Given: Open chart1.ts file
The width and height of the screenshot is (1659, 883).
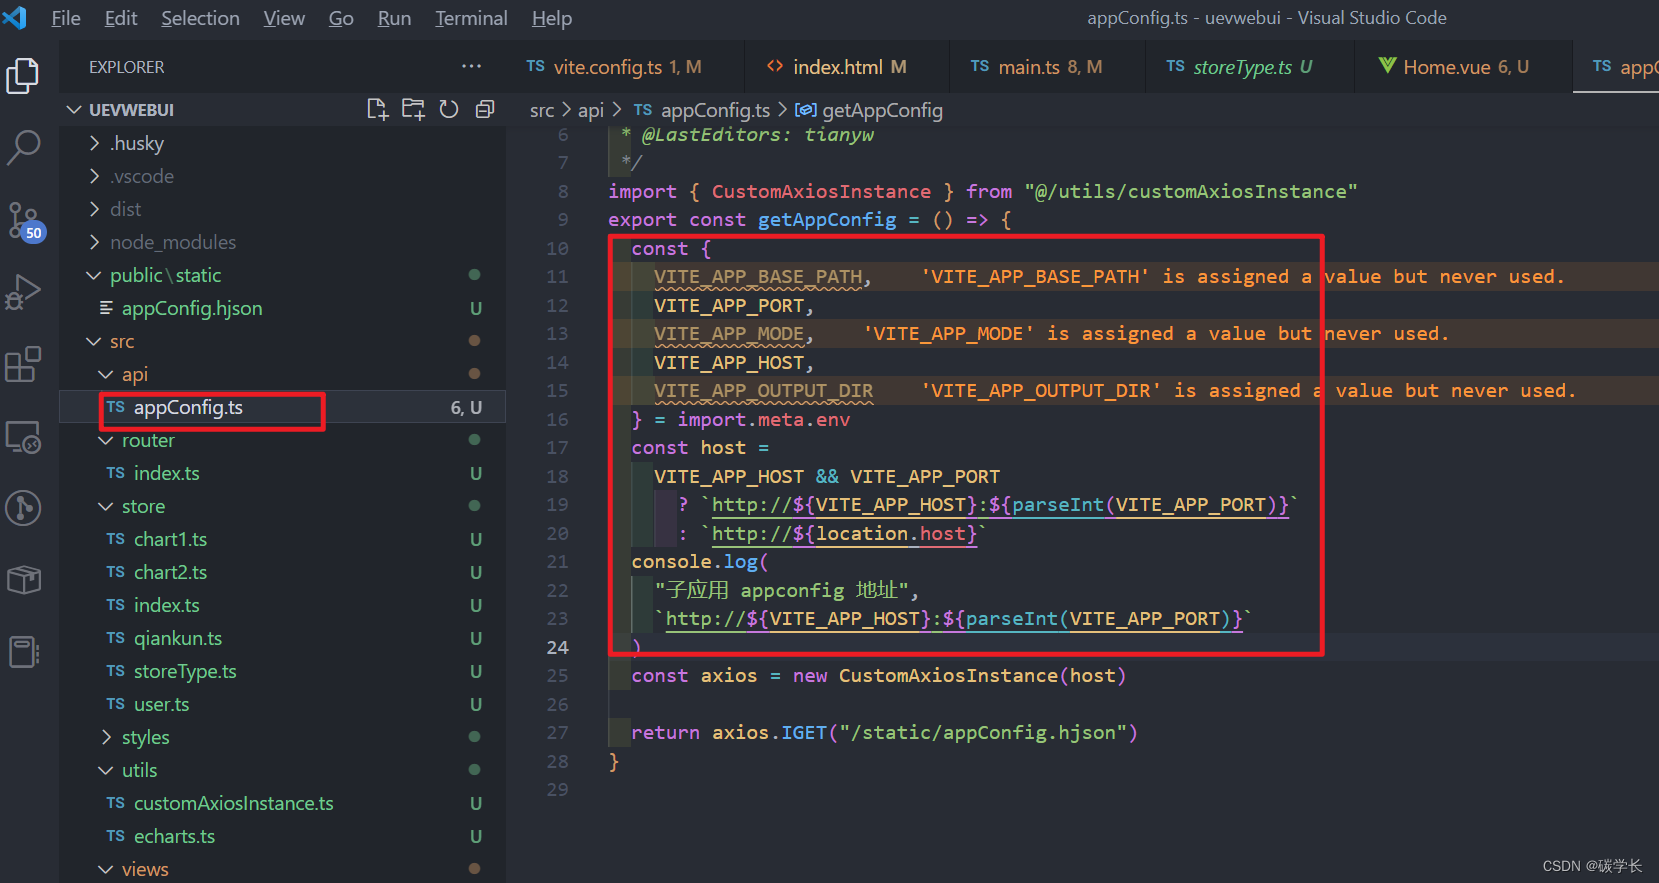Looking at the screenshot, I should click(170, 539).
